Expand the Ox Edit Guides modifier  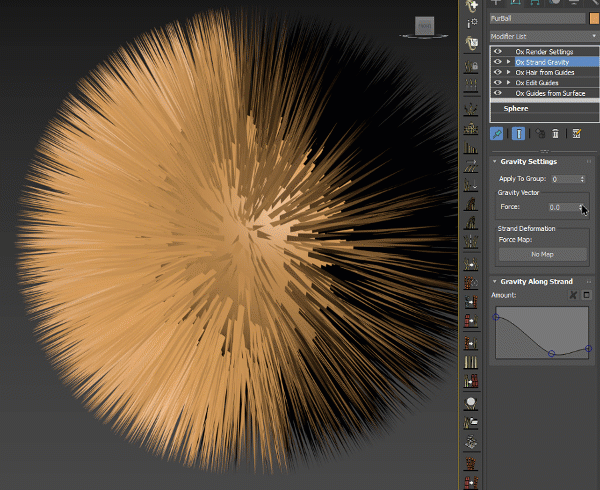[x=509, y=83]
